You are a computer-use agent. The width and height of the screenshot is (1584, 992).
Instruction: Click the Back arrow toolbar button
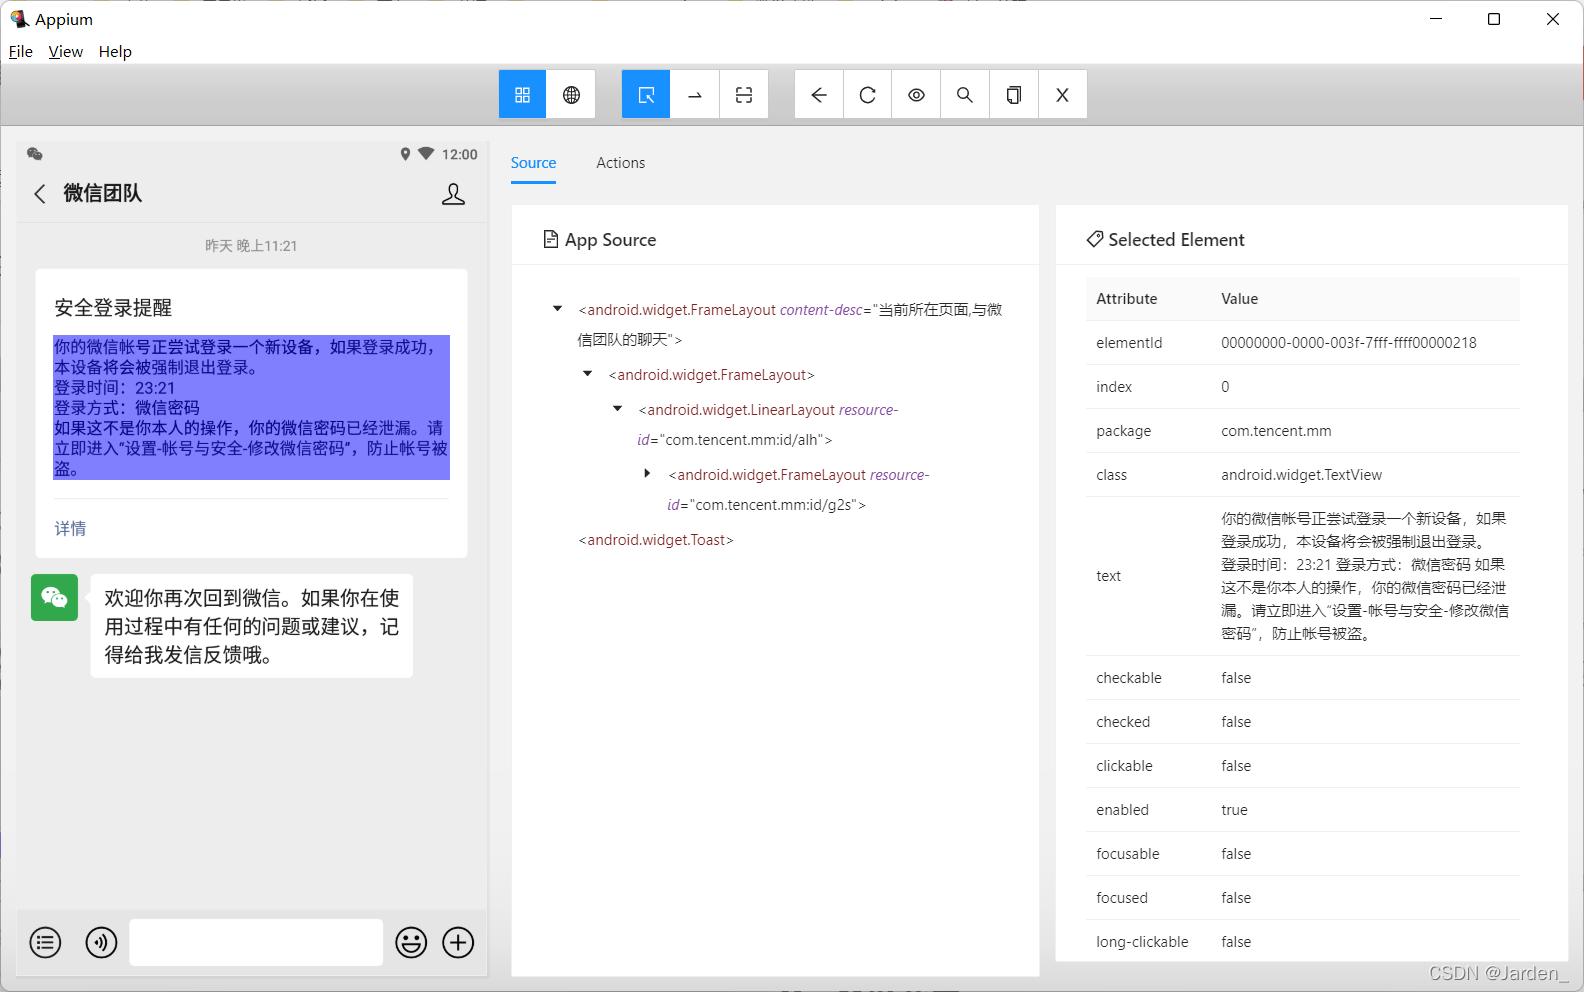coord(819,95)
